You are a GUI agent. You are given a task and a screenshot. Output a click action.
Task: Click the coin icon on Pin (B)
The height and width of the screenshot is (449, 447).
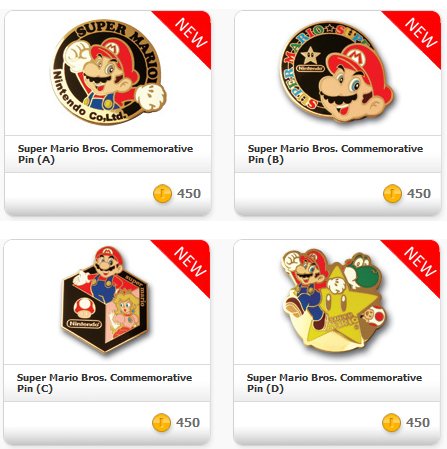tap(392, 193)
